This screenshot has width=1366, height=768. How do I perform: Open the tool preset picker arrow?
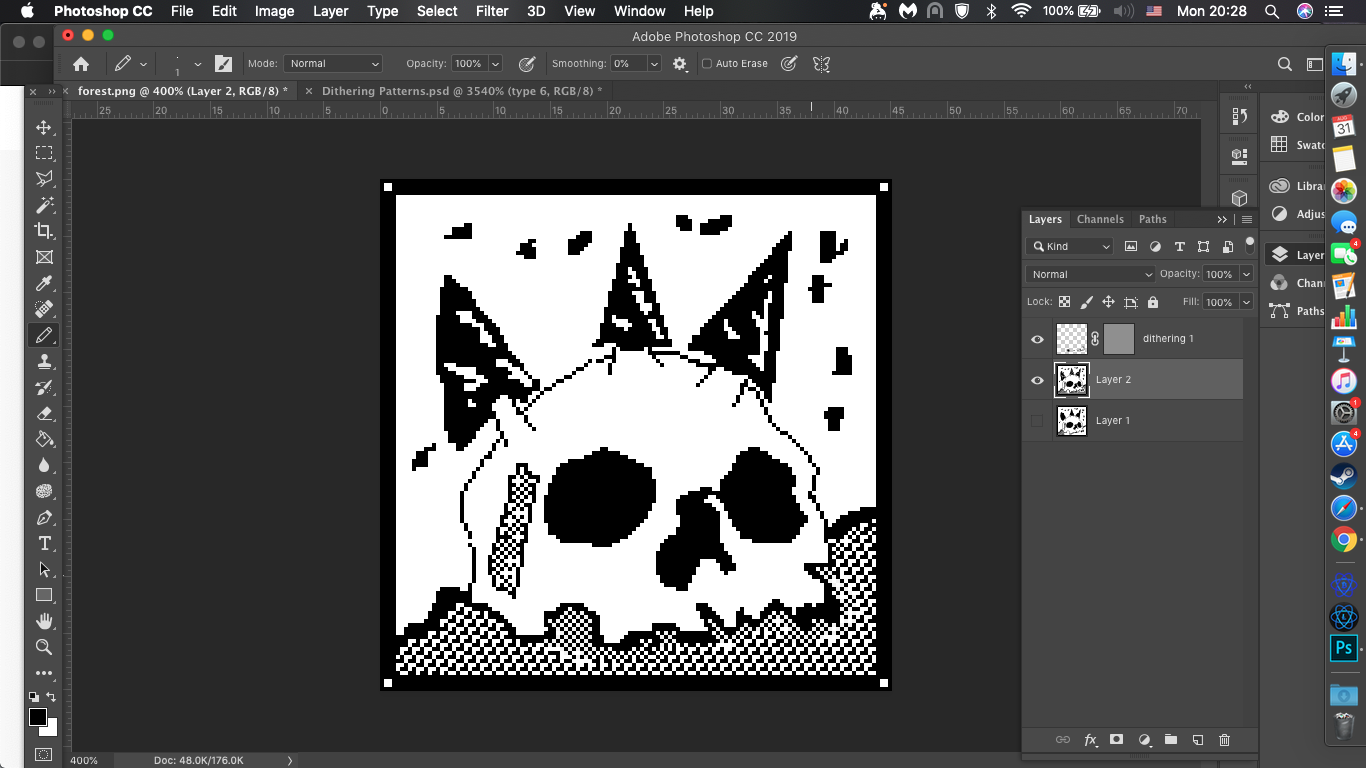tap(143, 64)
